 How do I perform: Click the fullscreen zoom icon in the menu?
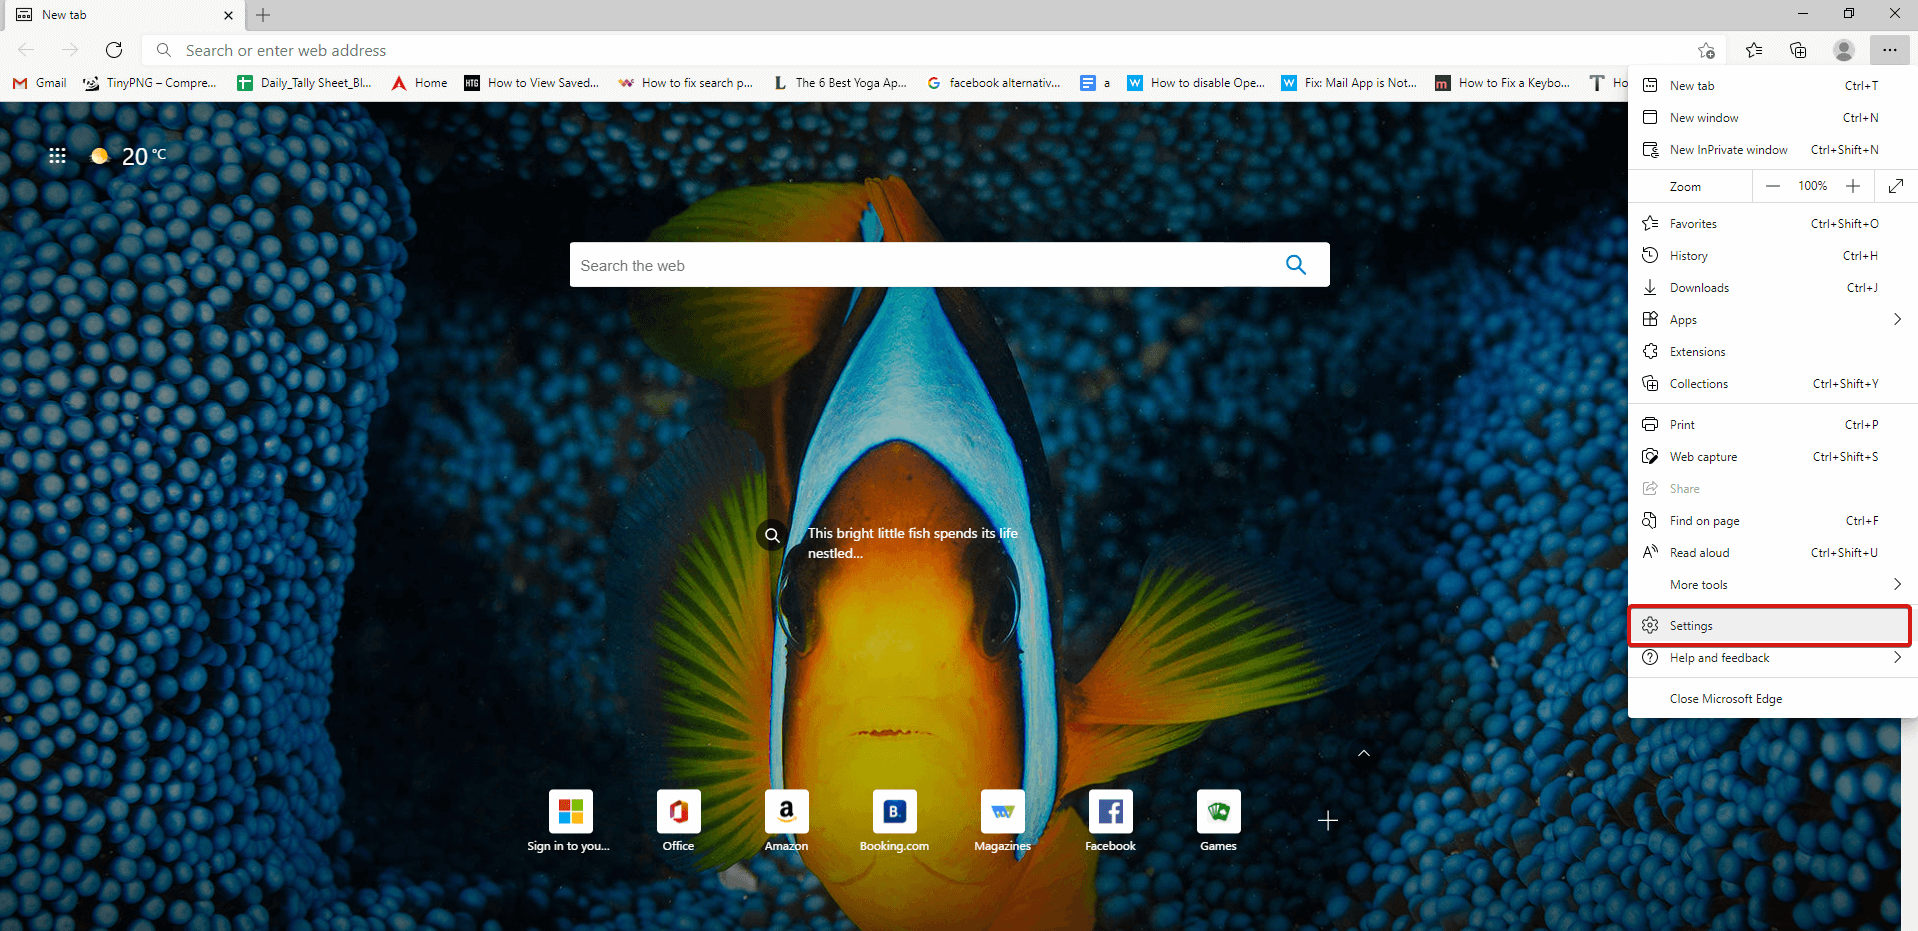tap(1896, 186)
